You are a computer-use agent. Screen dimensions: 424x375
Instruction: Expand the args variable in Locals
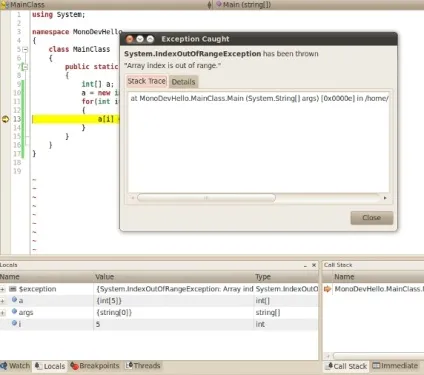coord(3,313)
